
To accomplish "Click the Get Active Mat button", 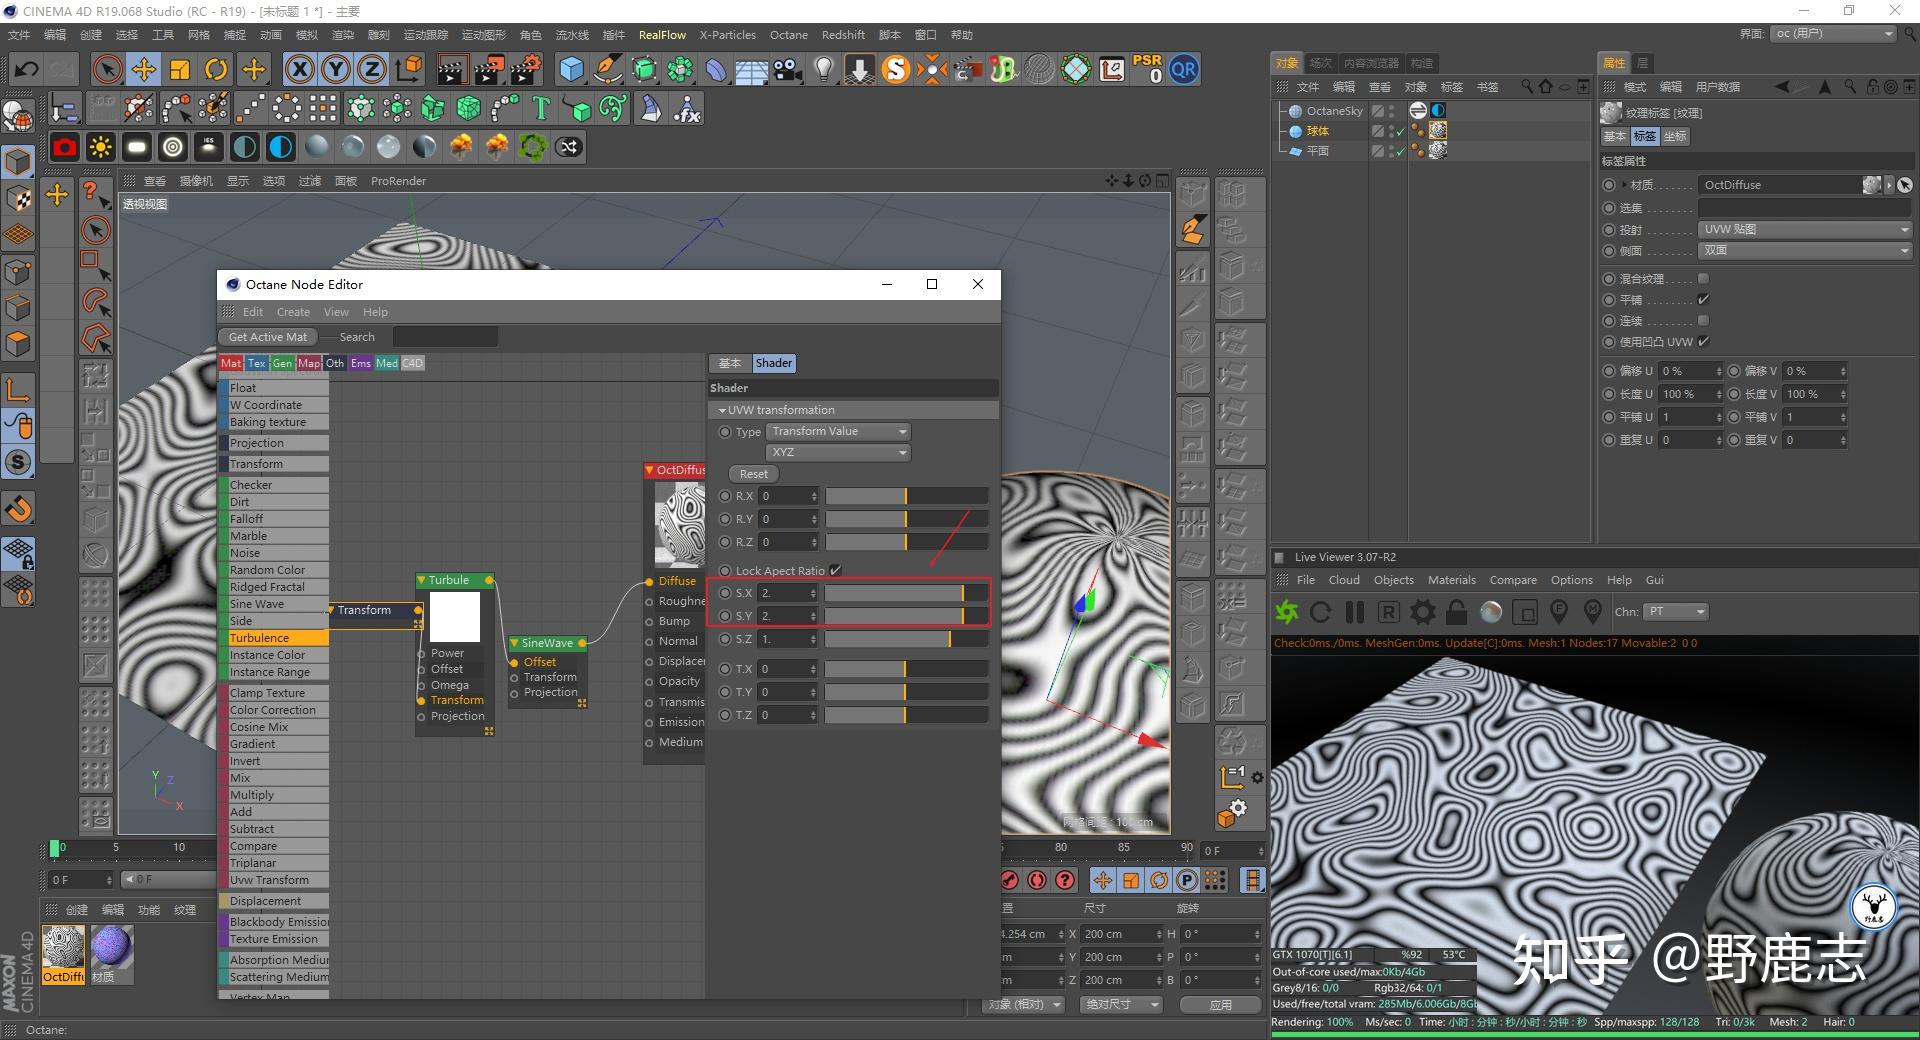I will [267, 337].
